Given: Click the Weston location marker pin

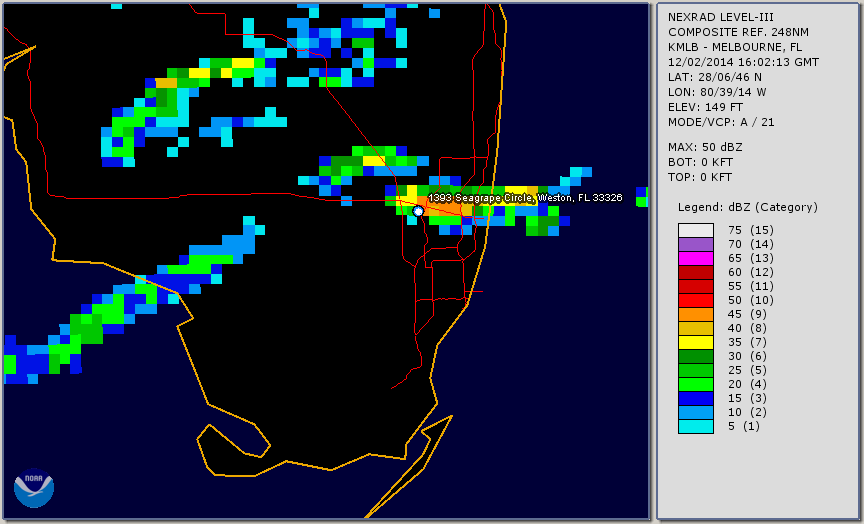Looking at the screenshot, I should tap(418, 211).
